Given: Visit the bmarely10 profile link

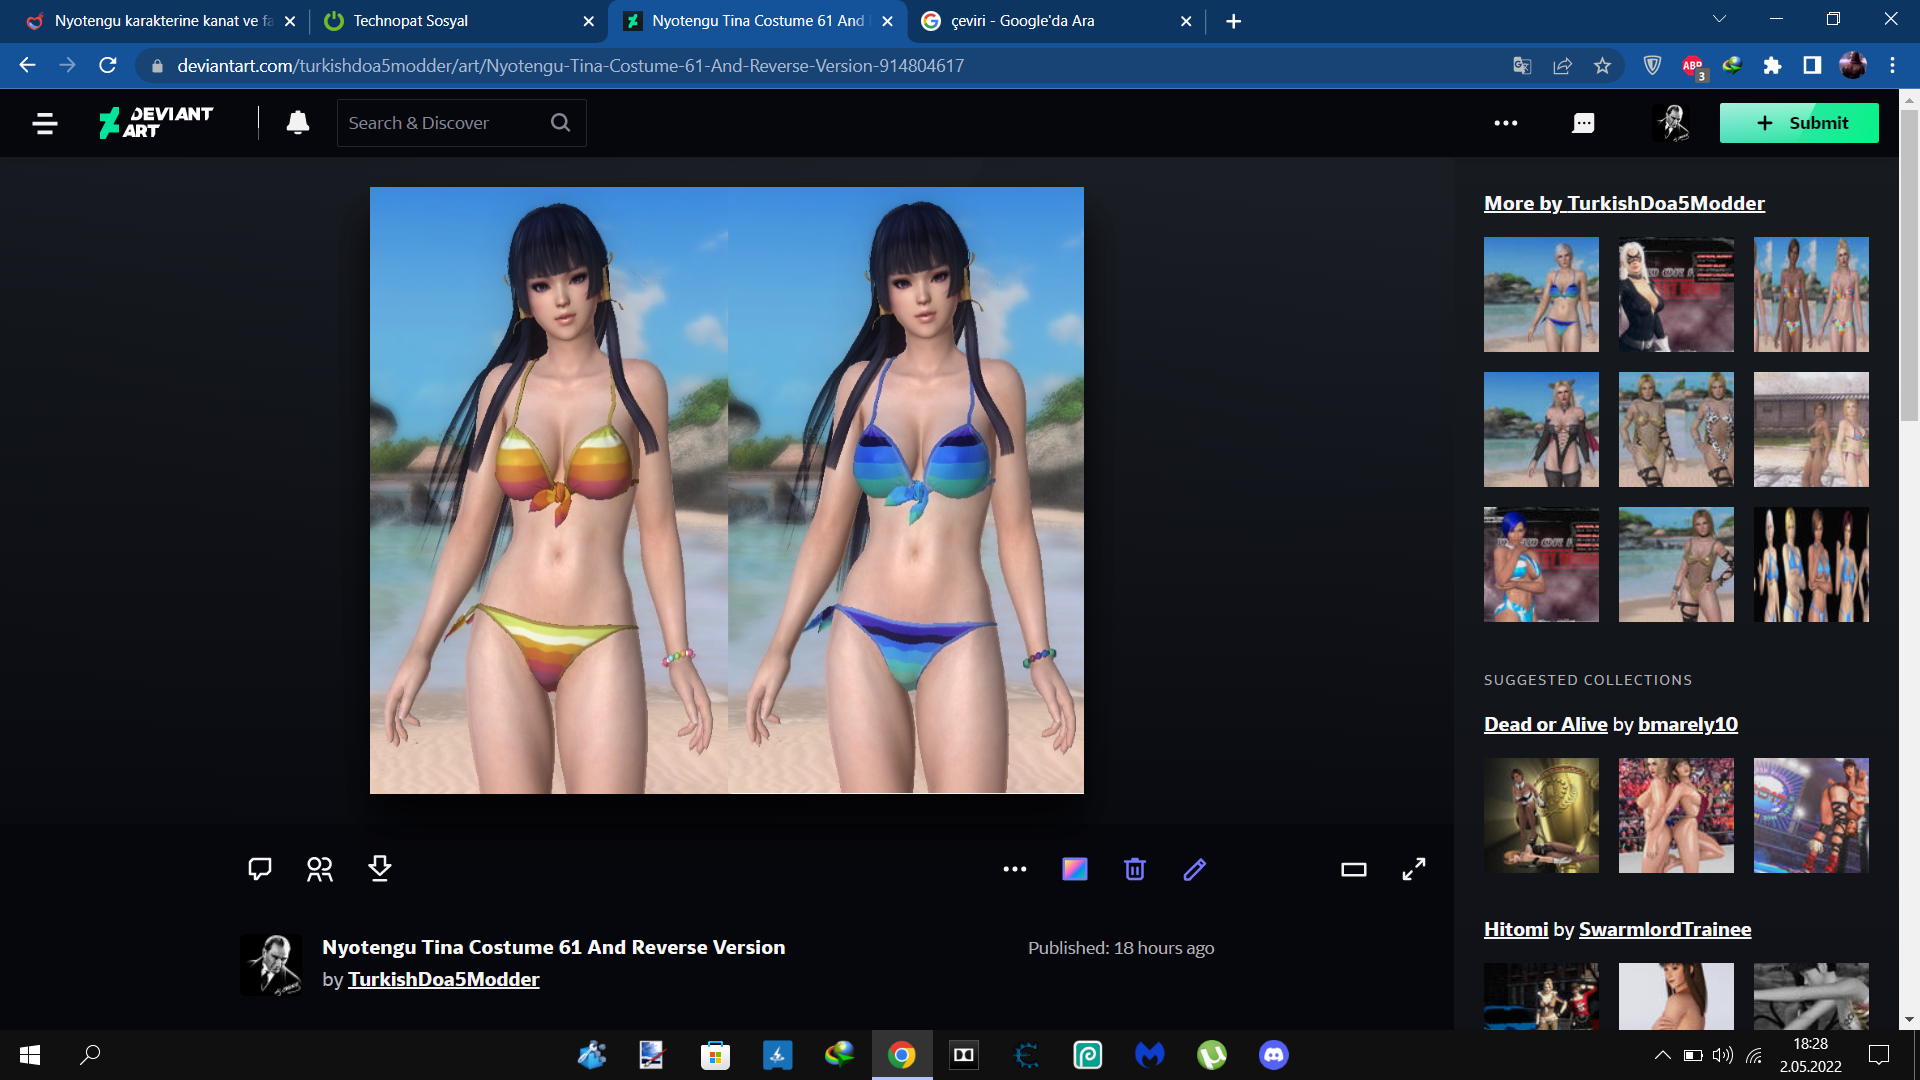Looking at the screenshot, I should 1688,724.
